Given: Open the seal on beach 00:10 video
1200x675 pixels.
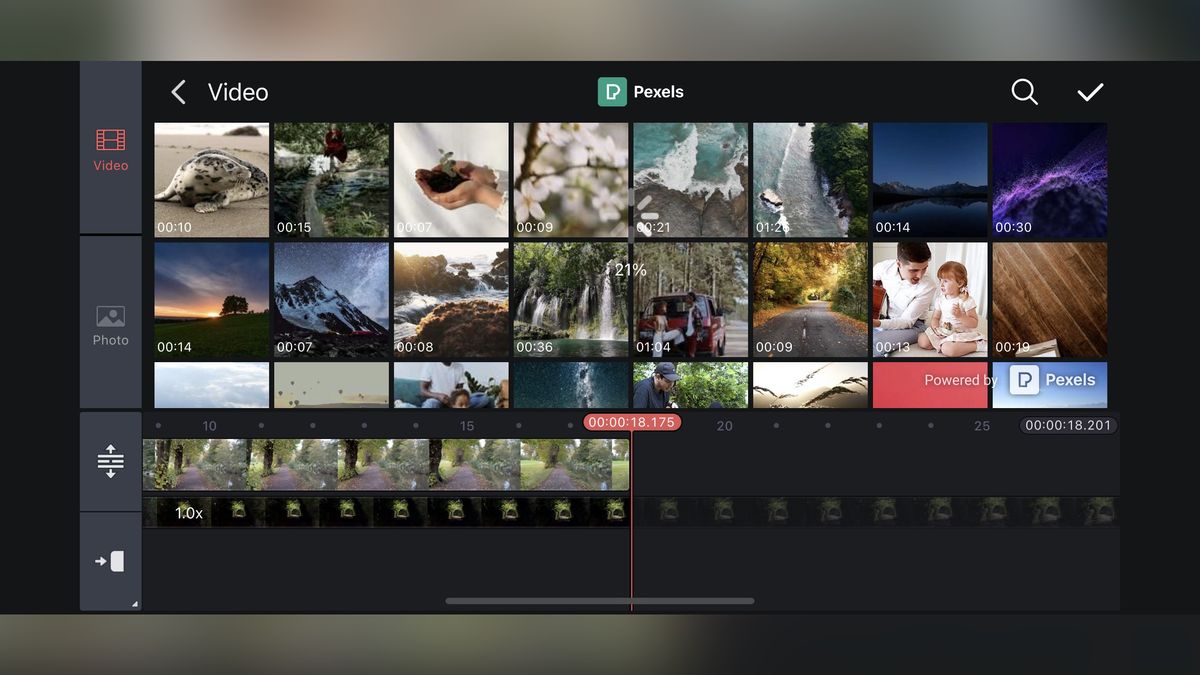Looking at the screenshot, I should pyautogui.click(x=210, y=180).
